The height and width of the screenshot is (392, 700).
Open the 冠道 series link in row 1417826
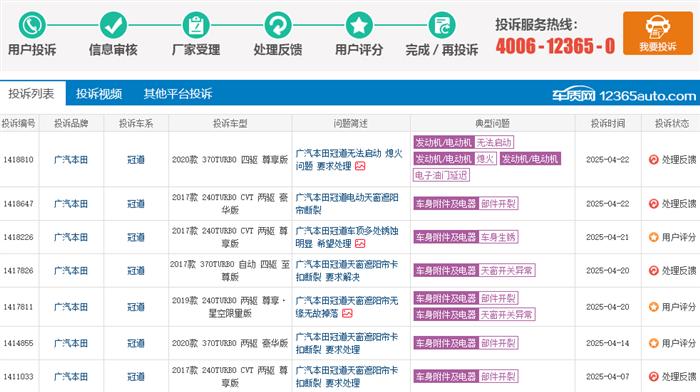136,271
